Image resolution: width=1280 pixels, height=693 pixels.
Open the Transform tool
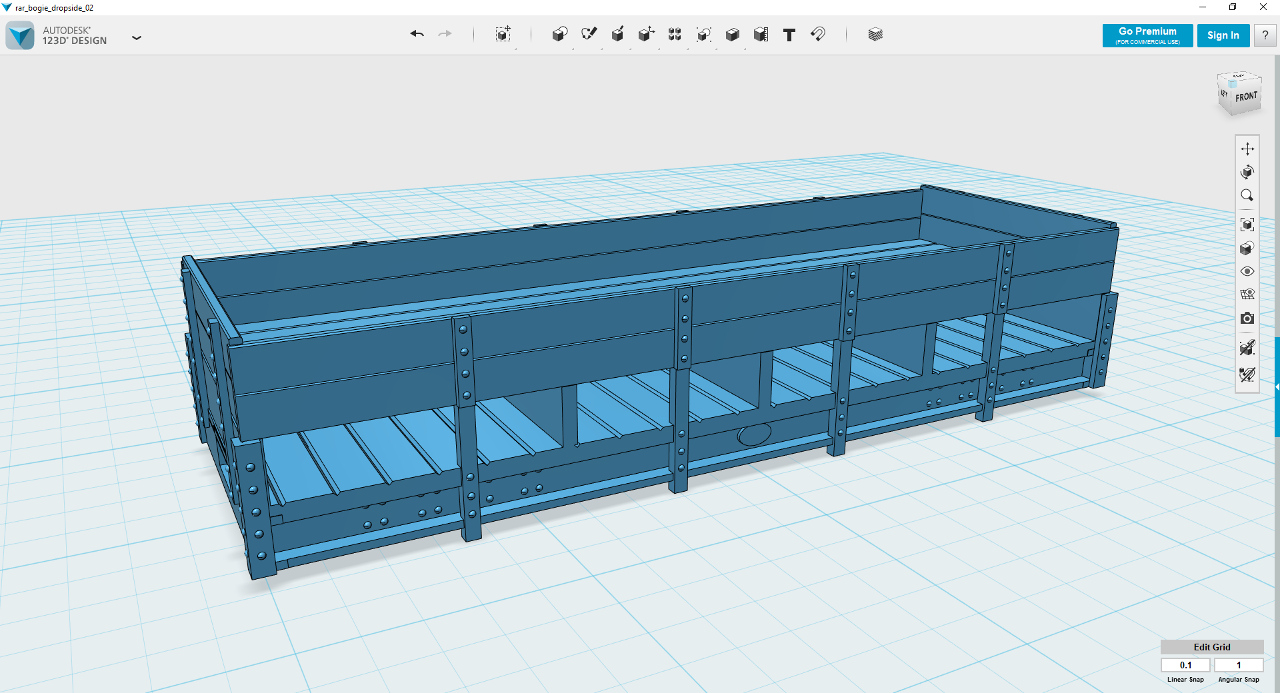pyautogui.click(x=503, y=34)
